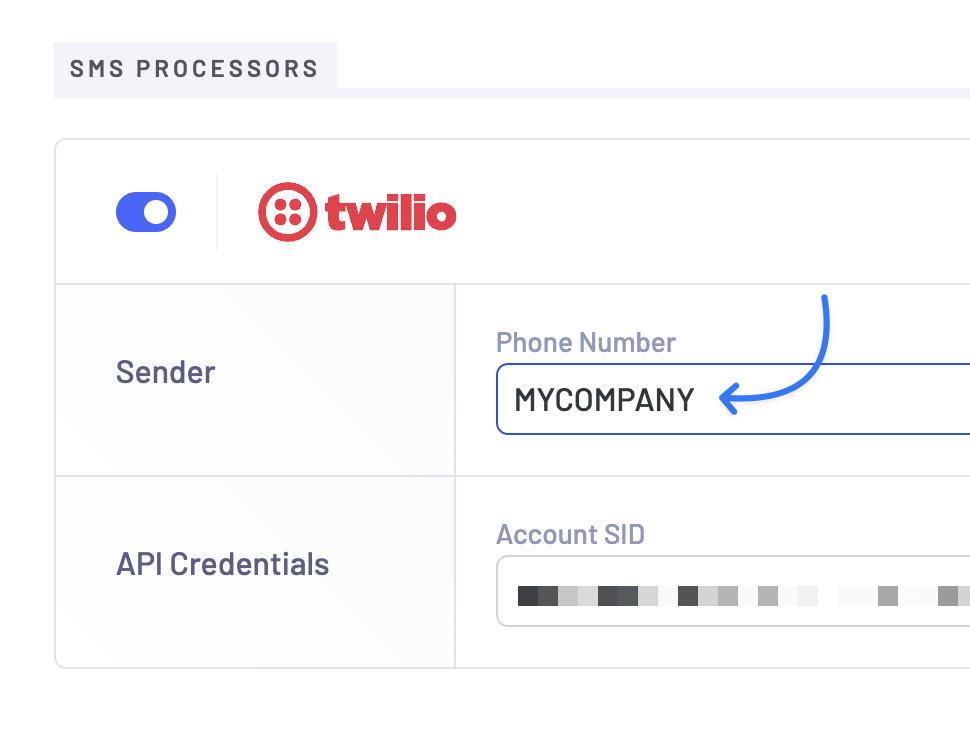This screenshot has height=732, width=970.
Task: Disable the Twilio SMS processor toggle
Action: tap(146, 212)
